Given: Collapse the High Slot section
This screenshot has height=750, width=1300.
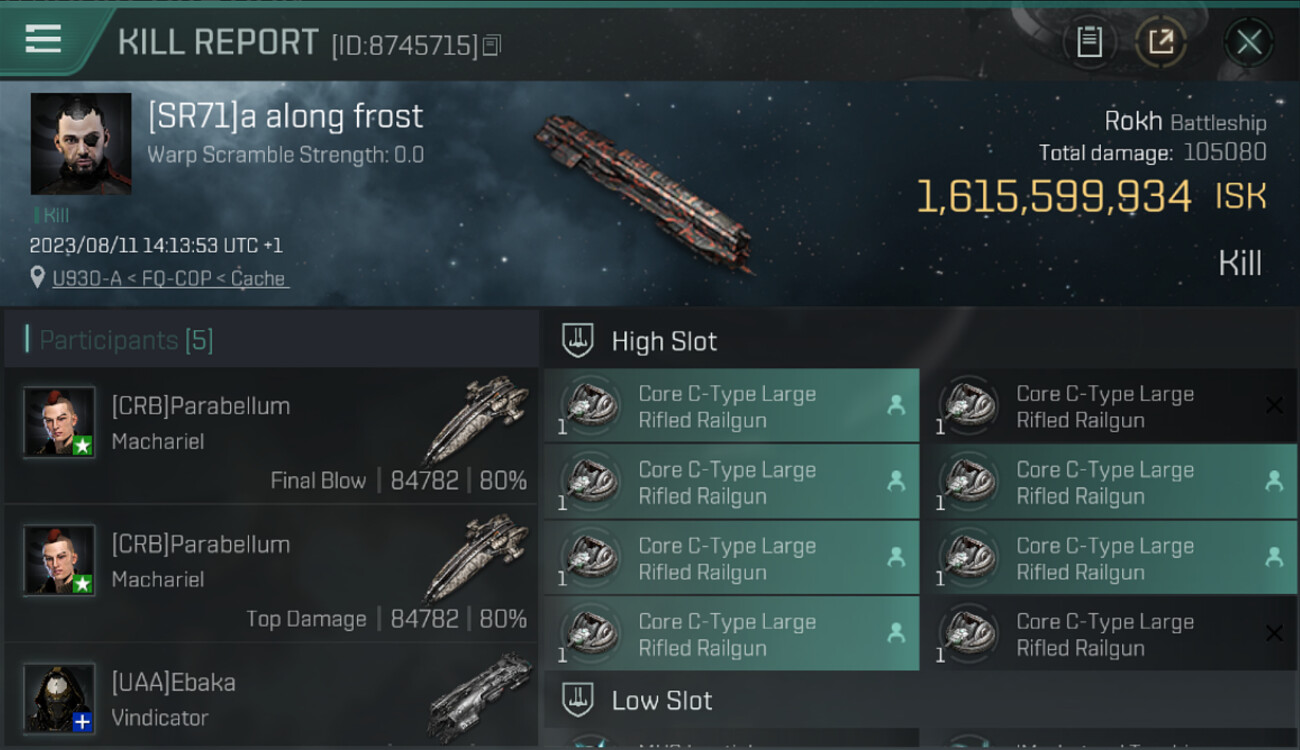Looking at the screenshot, I should click(x=578, y=341).
